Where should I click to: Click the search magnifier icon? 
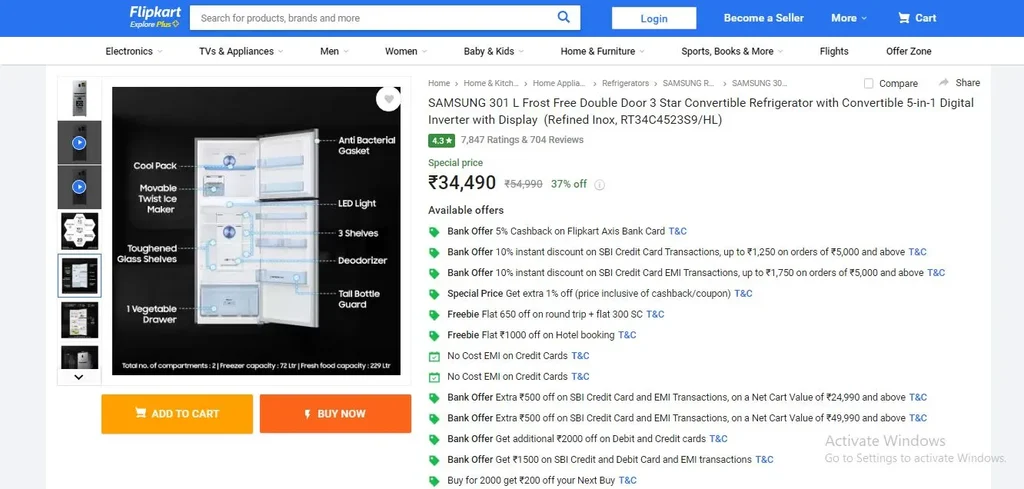[564, 18]
